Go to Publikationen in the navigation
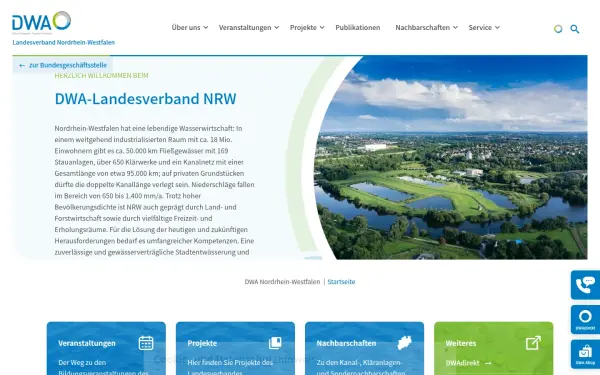600x375 pixels. [358, 28]
